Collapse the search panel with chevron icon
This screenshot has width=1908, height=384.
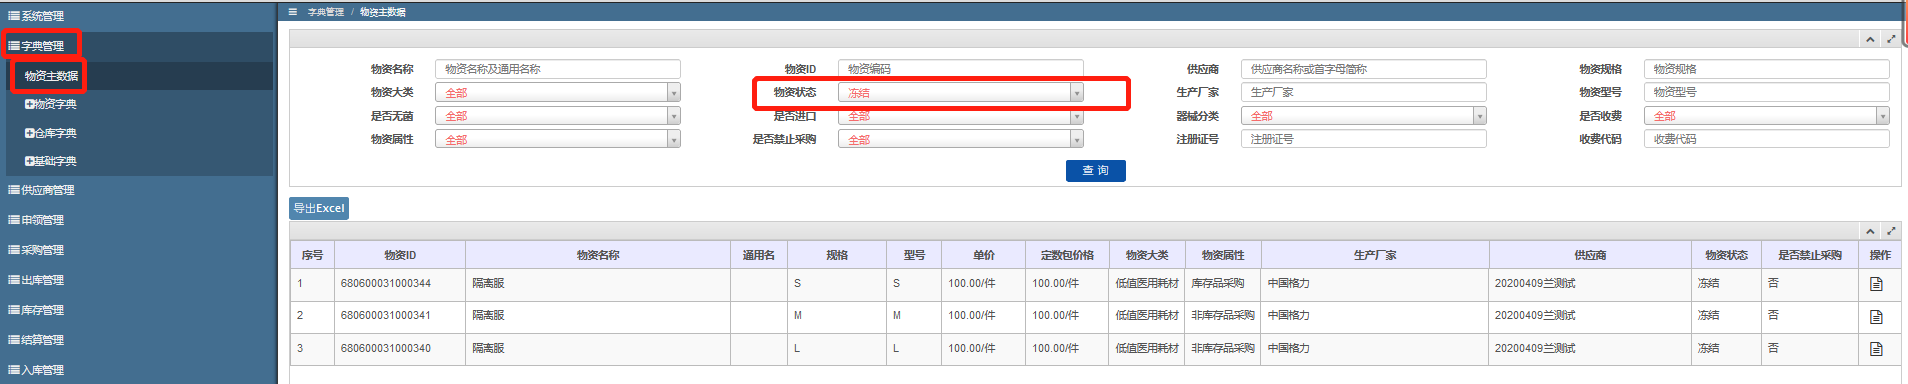[1870, 39]
